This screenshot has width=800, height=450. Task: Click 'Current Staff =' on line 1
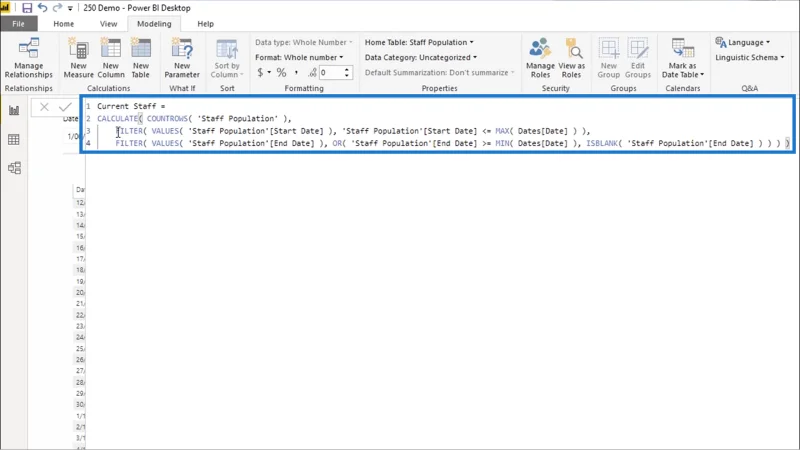click(131, 106)
